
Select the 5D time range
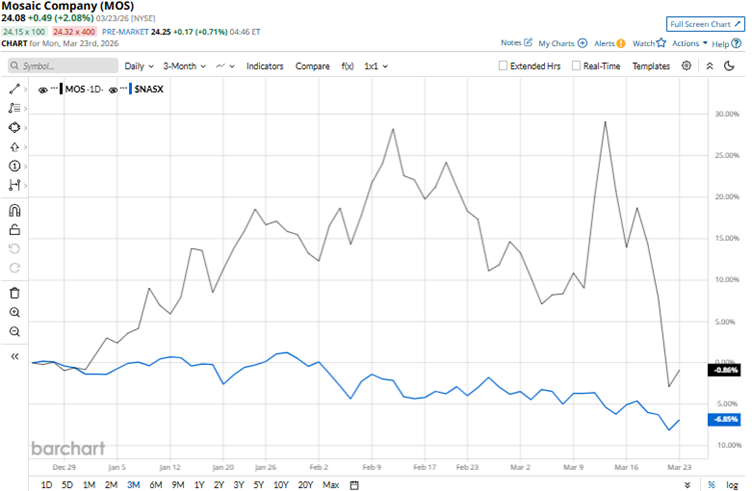point(67,485)
